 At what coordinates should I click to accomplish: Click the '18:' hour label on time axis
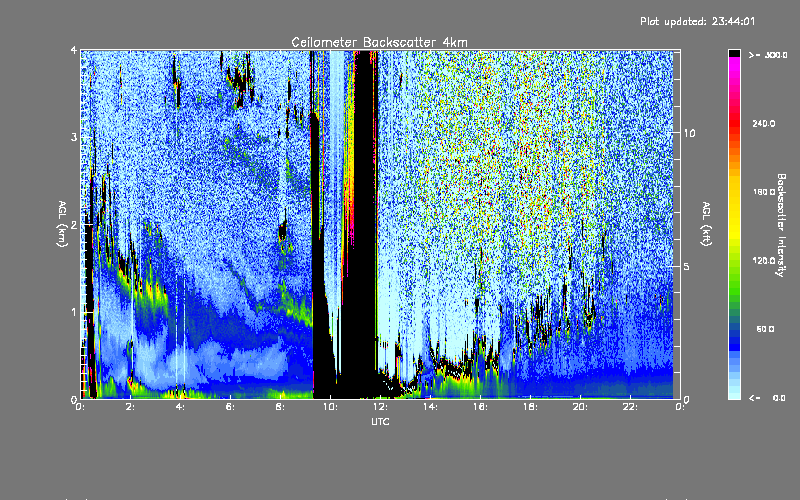(531, 407)
